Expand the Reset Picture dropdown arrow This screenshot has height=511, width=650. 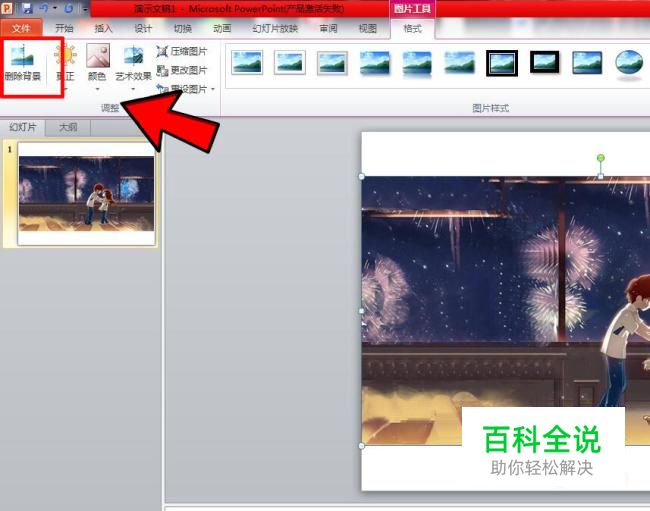[x=213, y=89]
